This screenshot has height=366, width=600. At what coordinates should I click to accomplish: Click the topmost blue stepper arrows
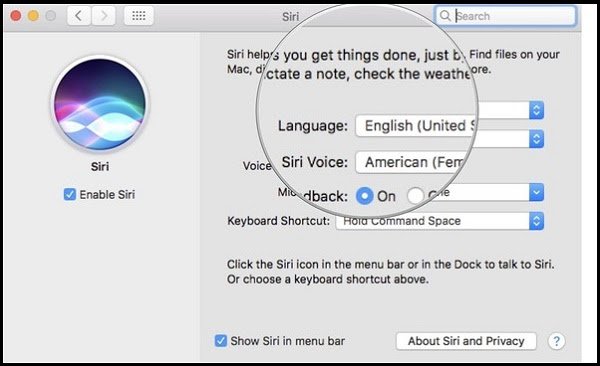pos(536,110)
